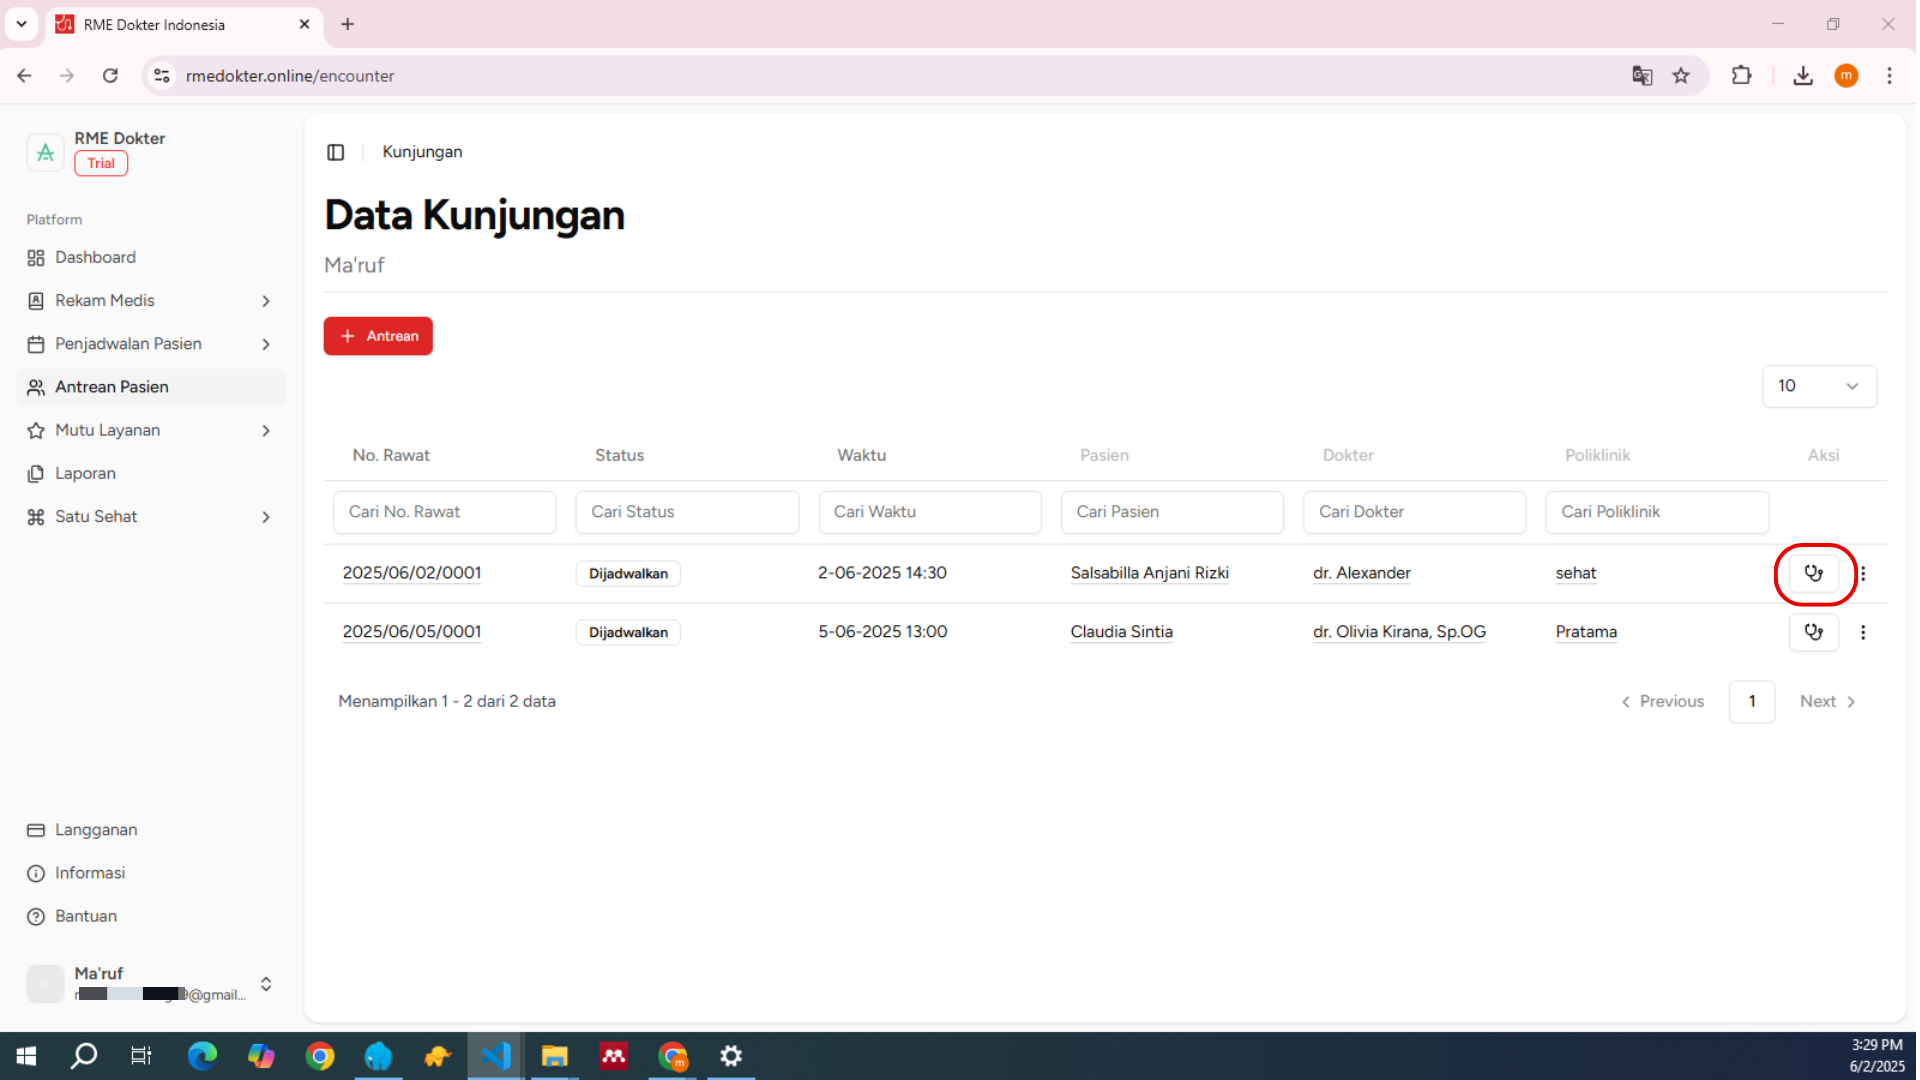
Task: Expand the Rekam Medis menu
Action: point(150,300)
